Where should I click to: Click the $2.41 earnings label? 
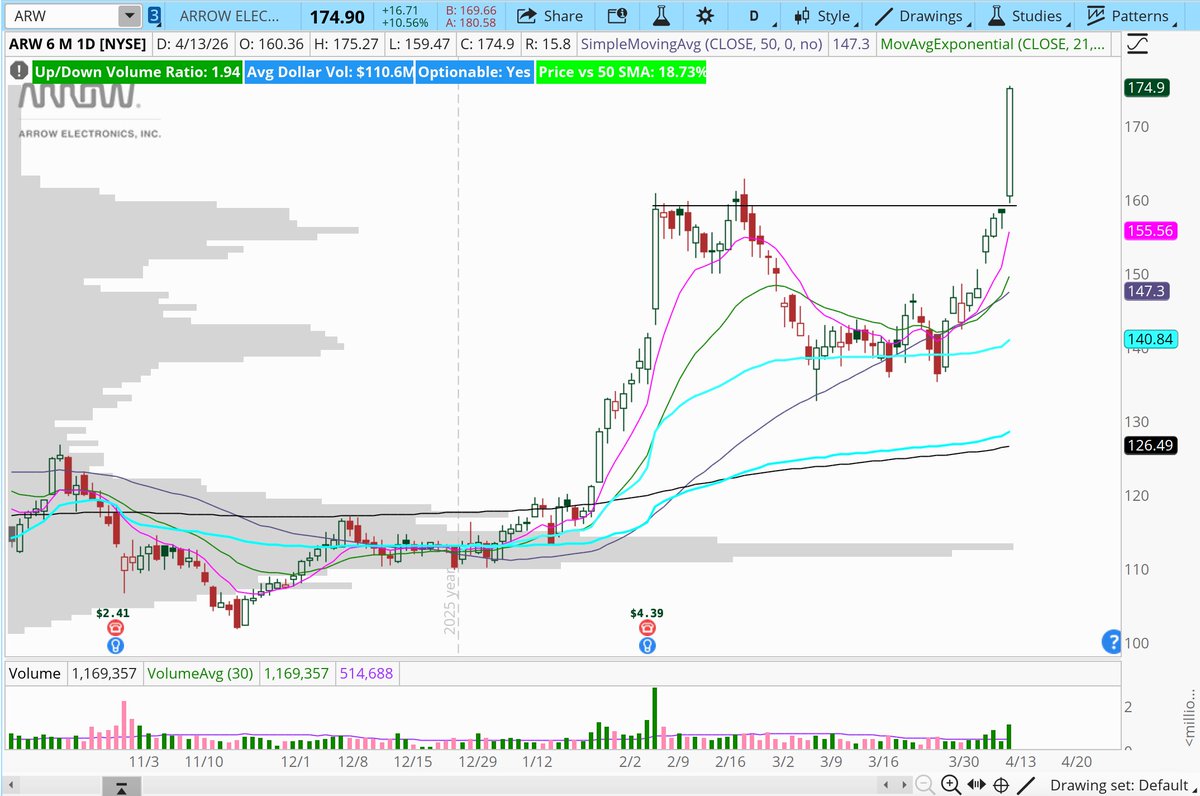click(113, 611)
